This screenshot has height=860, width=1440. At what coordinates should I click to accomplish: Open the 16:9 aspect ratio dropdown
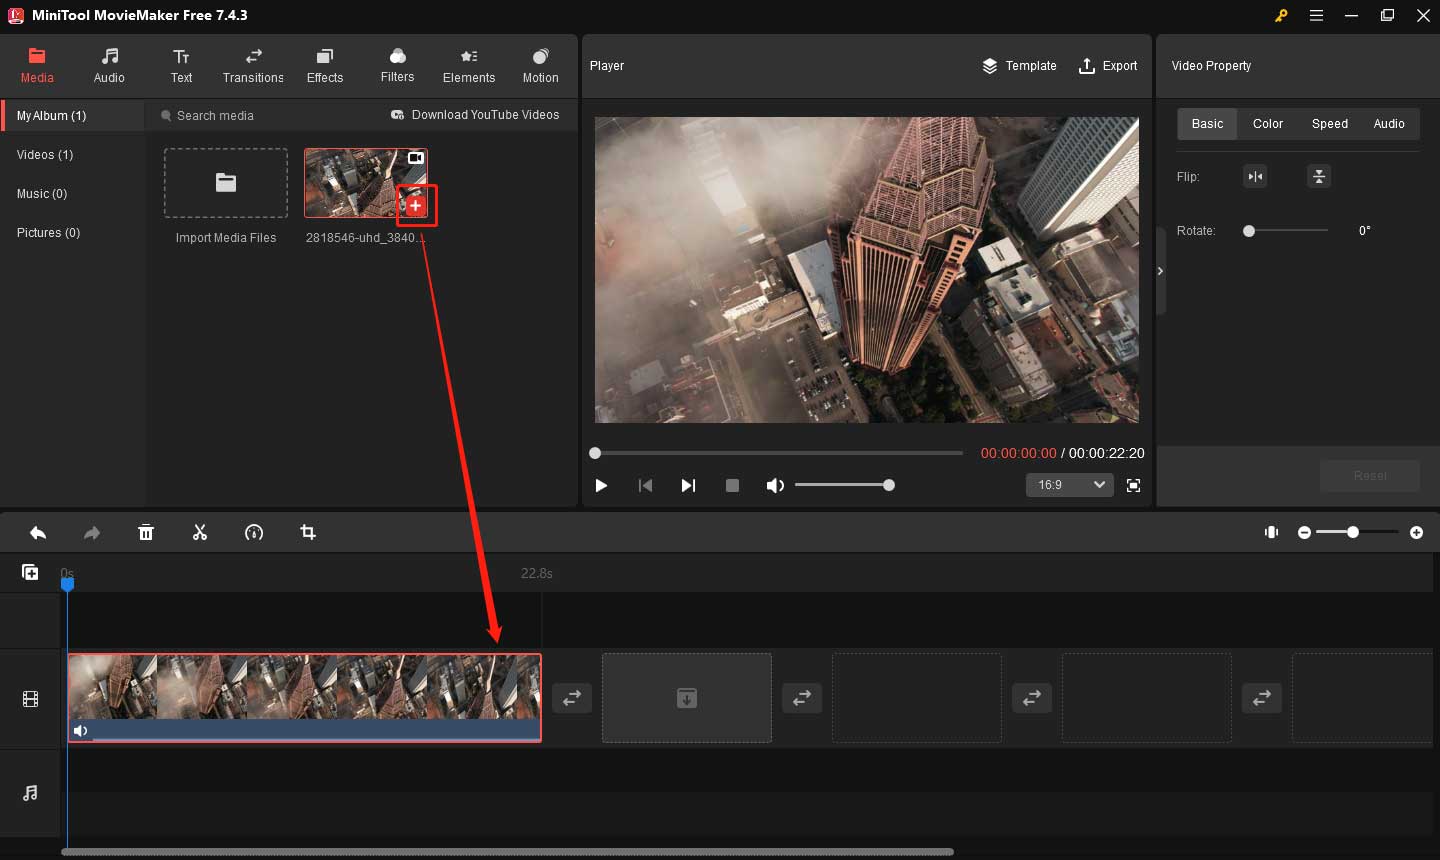click(1069, 485)
